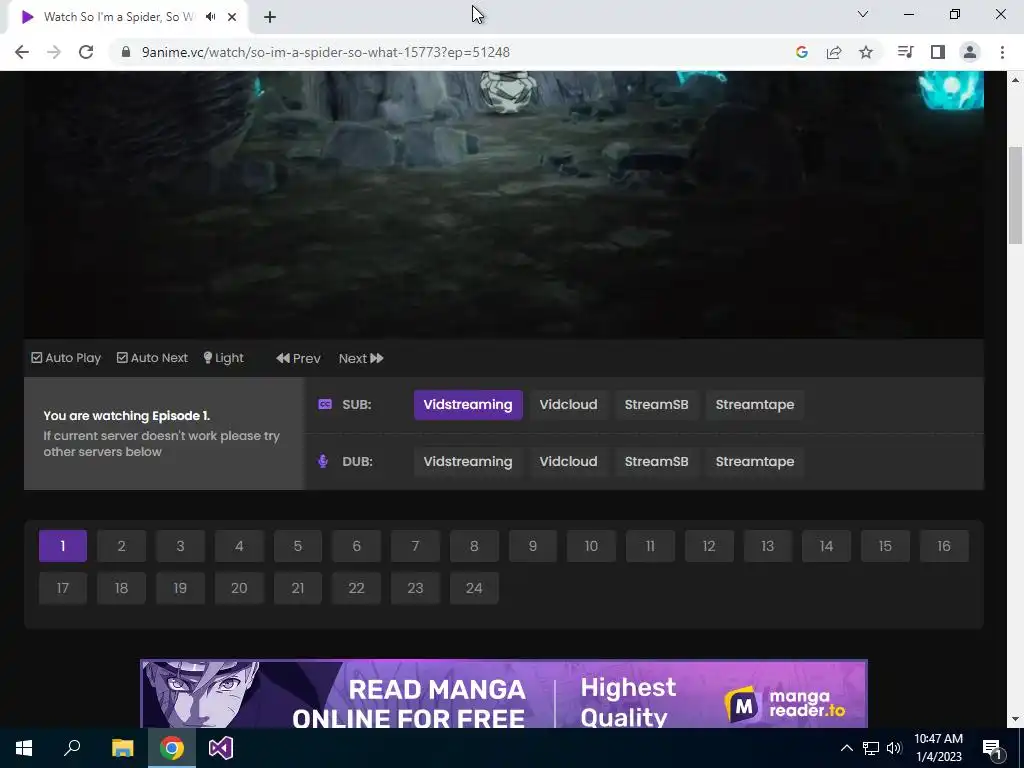The image size is (1024, 768).
Task: Select DUB Vidcloud server
Action: click(x=568, y=461)
